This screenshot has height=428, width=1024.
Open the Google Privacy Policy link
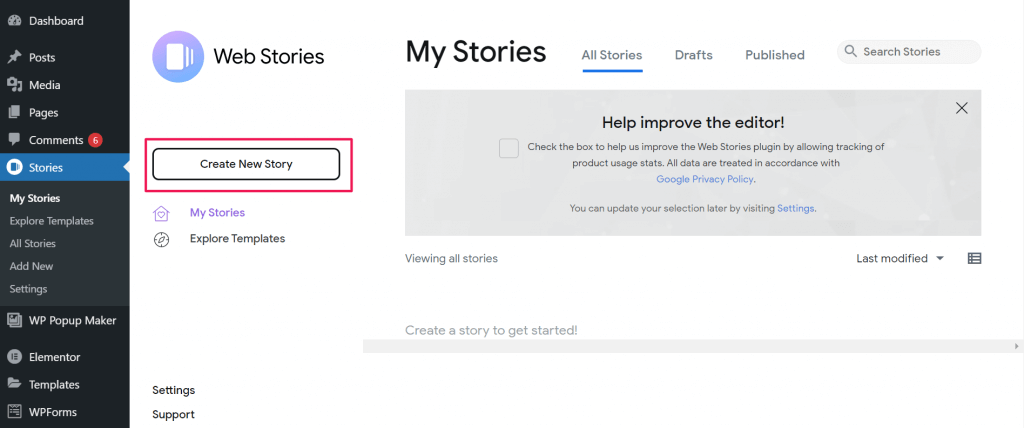[705, 178]
